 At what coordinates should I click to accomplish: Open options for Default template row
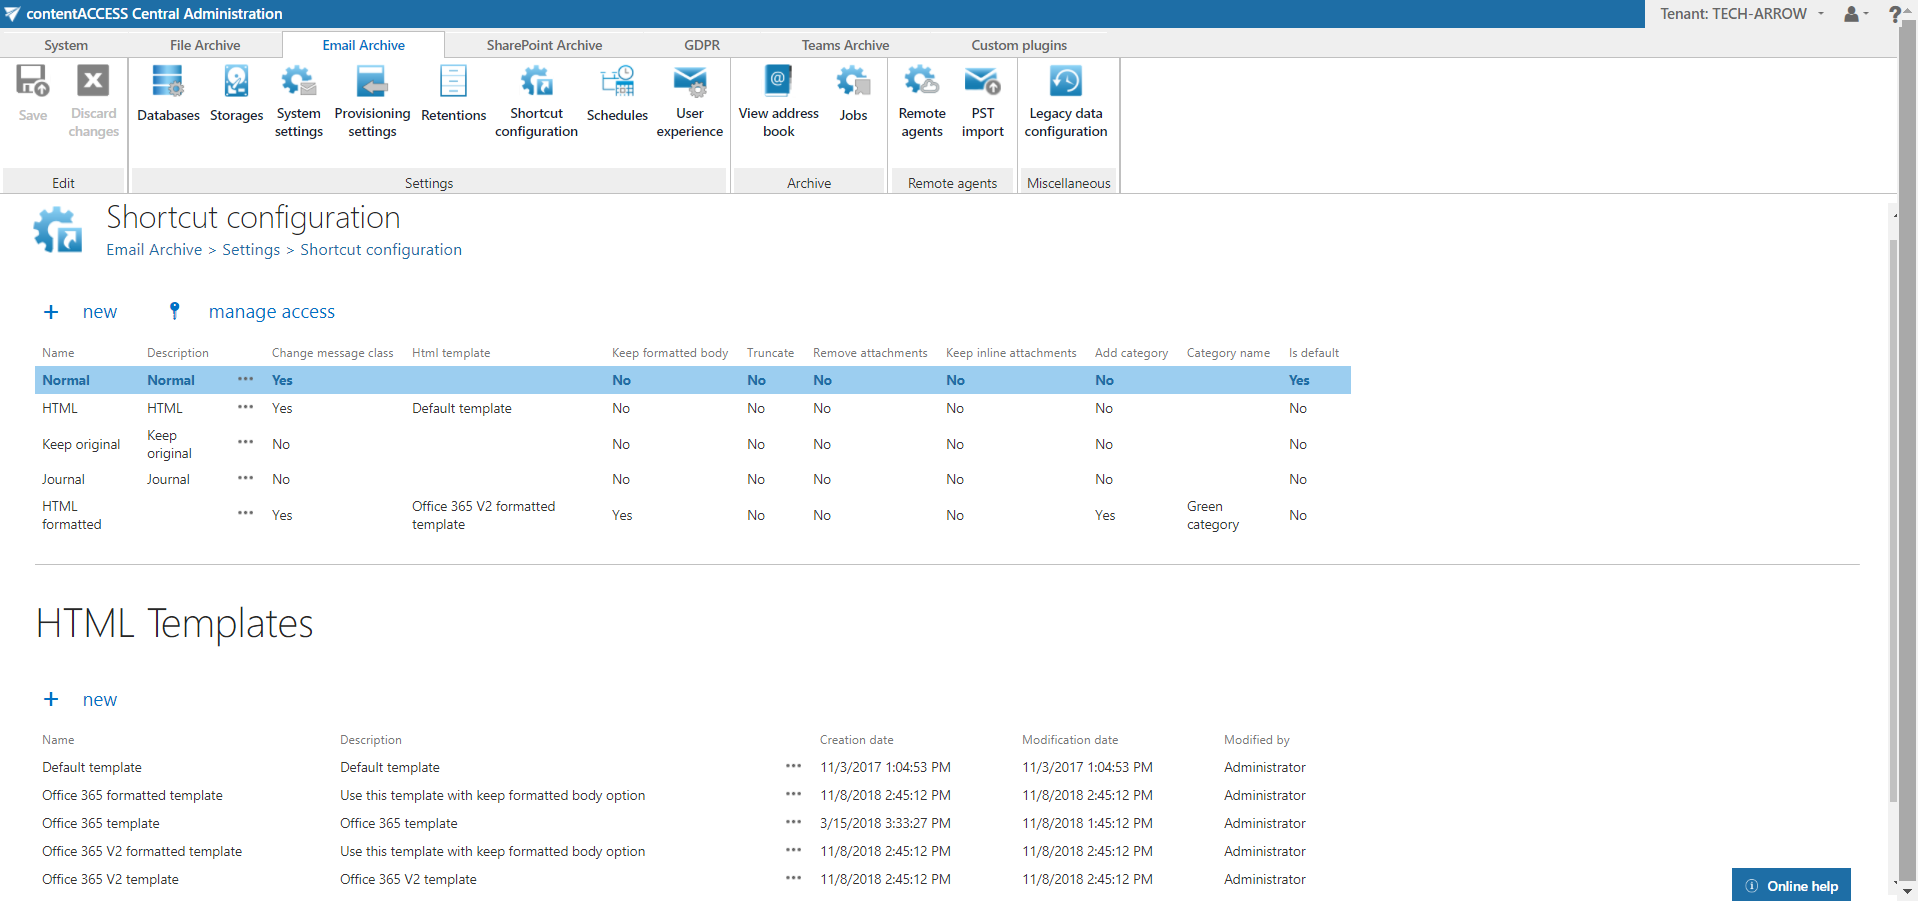click(x=793, y=766)
